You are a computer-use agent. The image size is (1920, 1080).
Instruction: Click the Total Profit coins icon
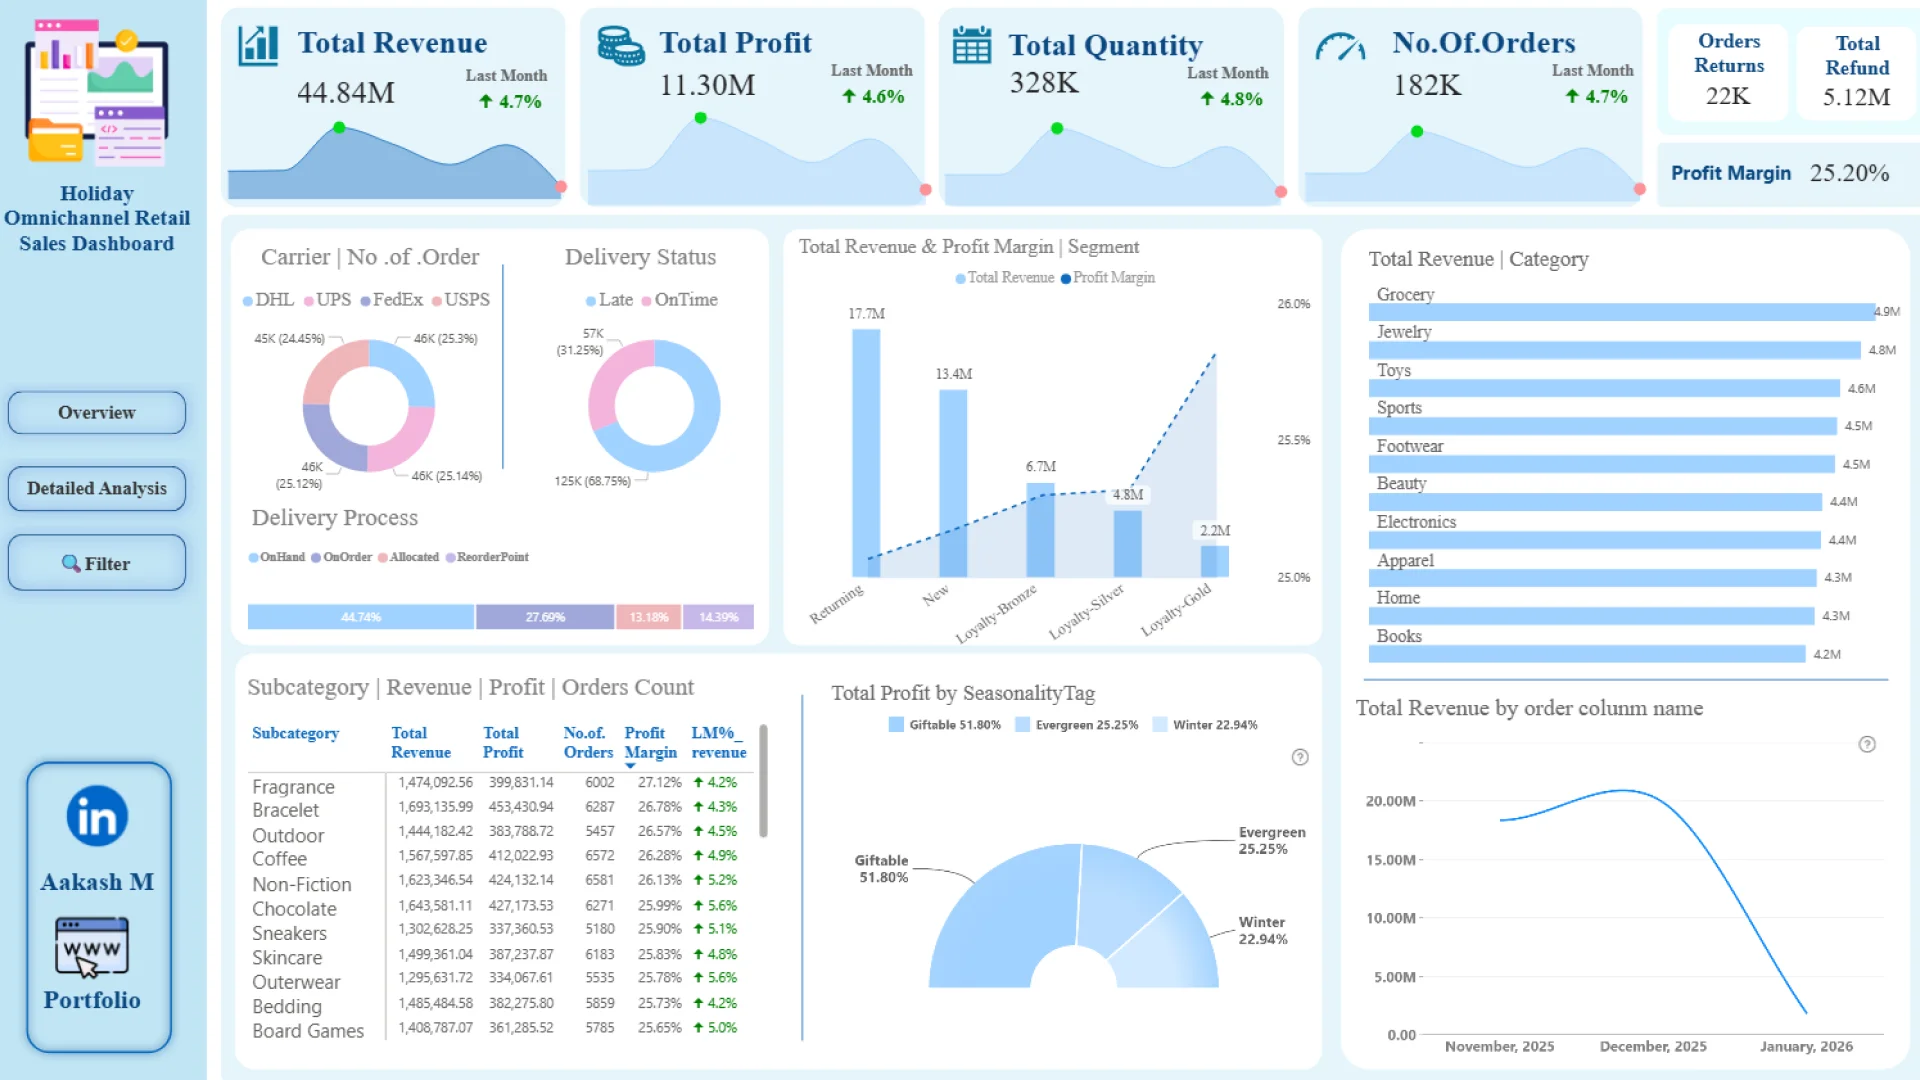pos(620,45)
